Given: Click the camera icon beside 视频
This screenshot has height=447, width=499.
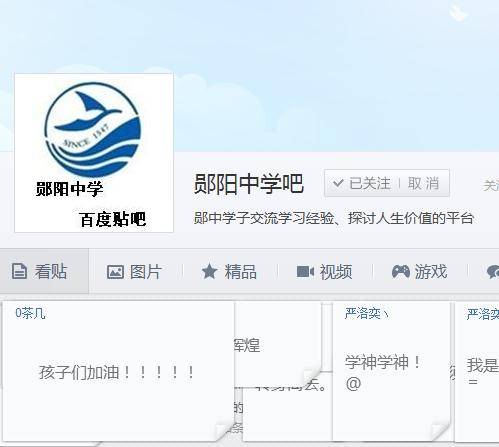Looking at the screenshot, I should [x=305, y=272].
